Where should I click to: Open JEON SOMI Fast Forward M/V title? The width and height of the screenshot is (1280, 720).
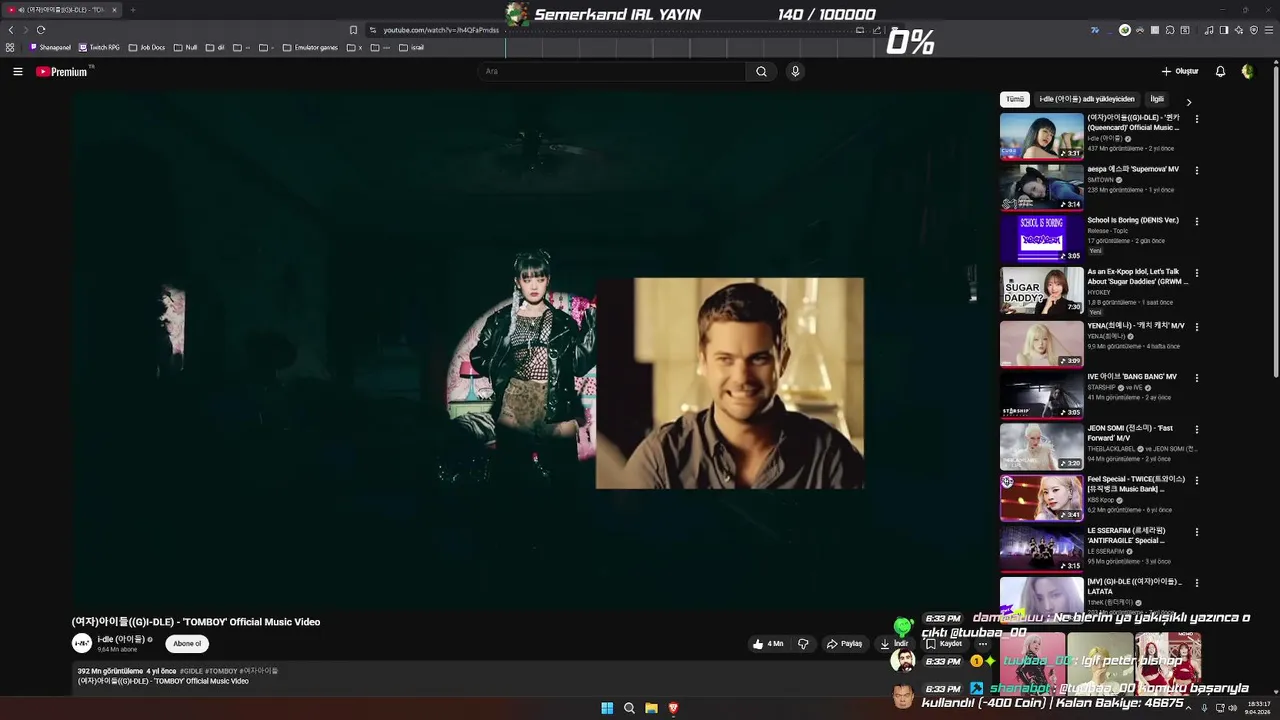click(1130, 433)
